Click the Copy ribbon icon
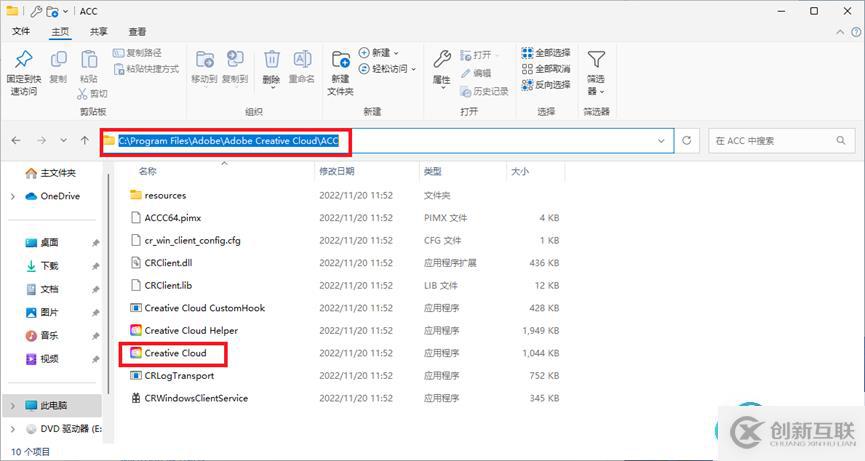This screenshot has width=865, height=461. [x=58, y=60]
